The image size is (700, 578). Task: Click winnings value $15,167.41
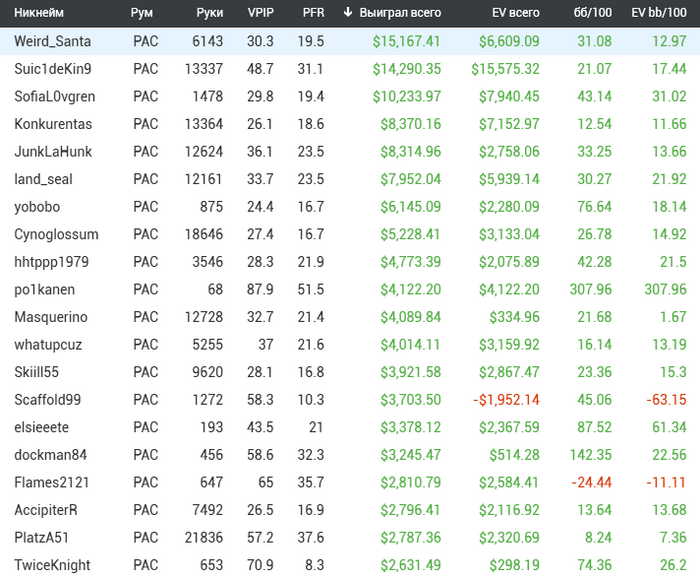[x=407, y=42]
